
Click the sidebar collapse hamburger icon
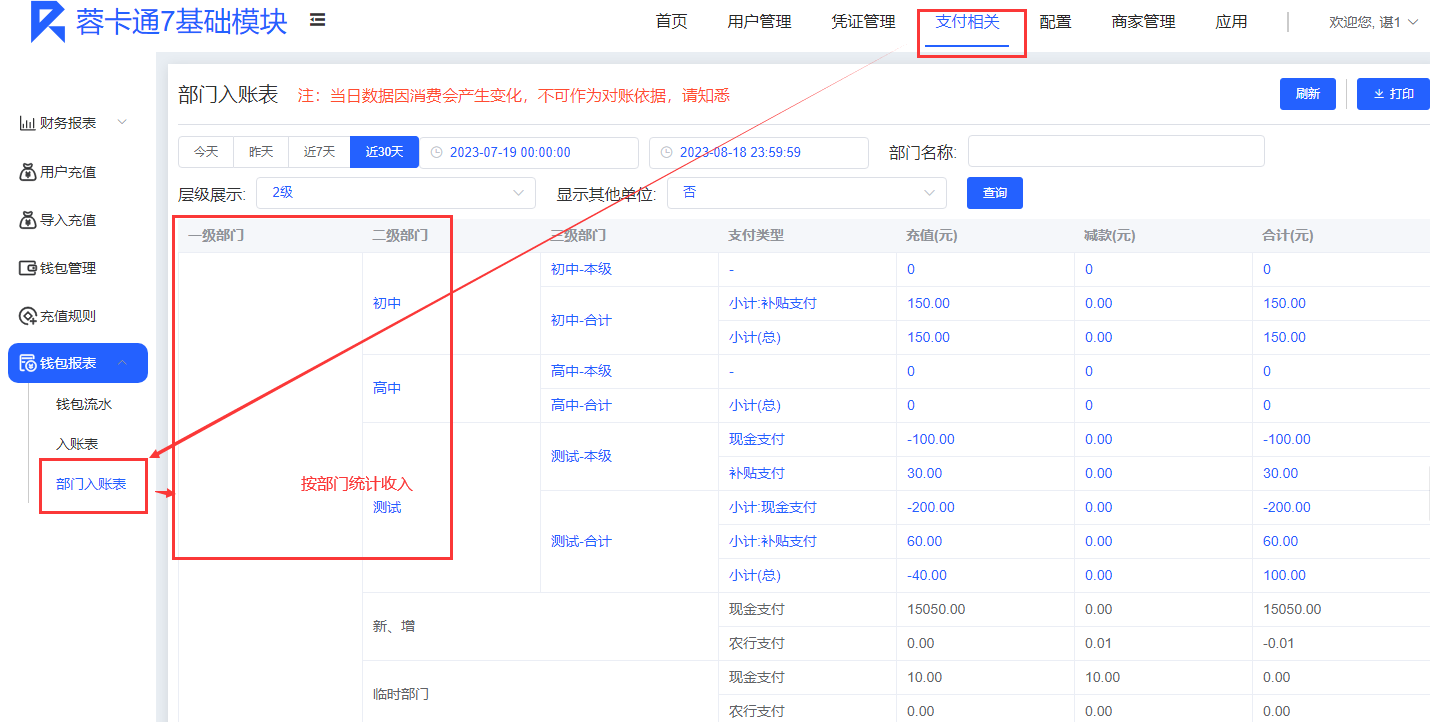click(317, 20)
